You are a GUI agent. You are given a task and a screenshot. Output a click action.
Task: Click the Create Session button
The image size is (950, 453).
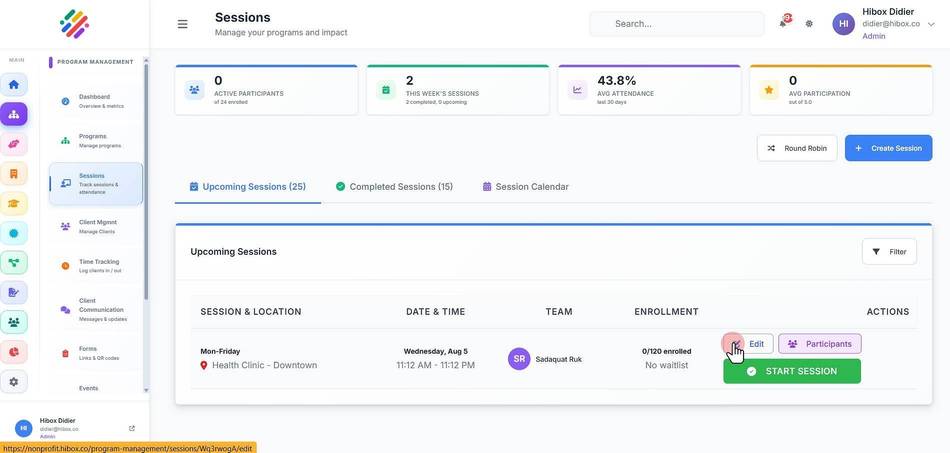click(888, 148)
